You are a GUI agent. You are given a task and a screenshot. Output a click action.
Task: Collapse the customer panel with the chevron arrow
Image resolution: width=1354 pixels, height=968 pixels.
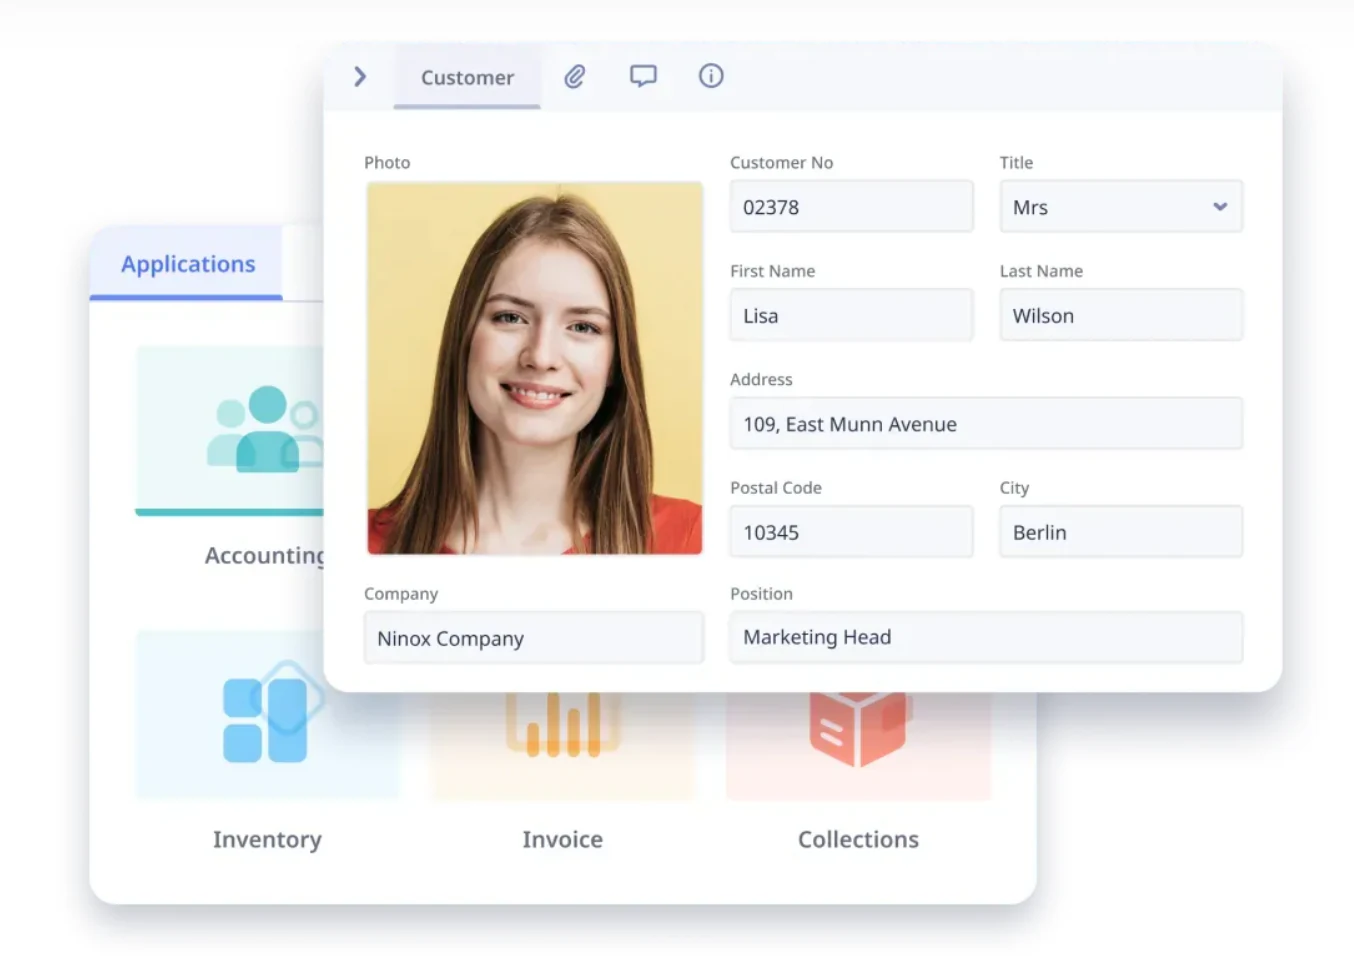point(360,77)
